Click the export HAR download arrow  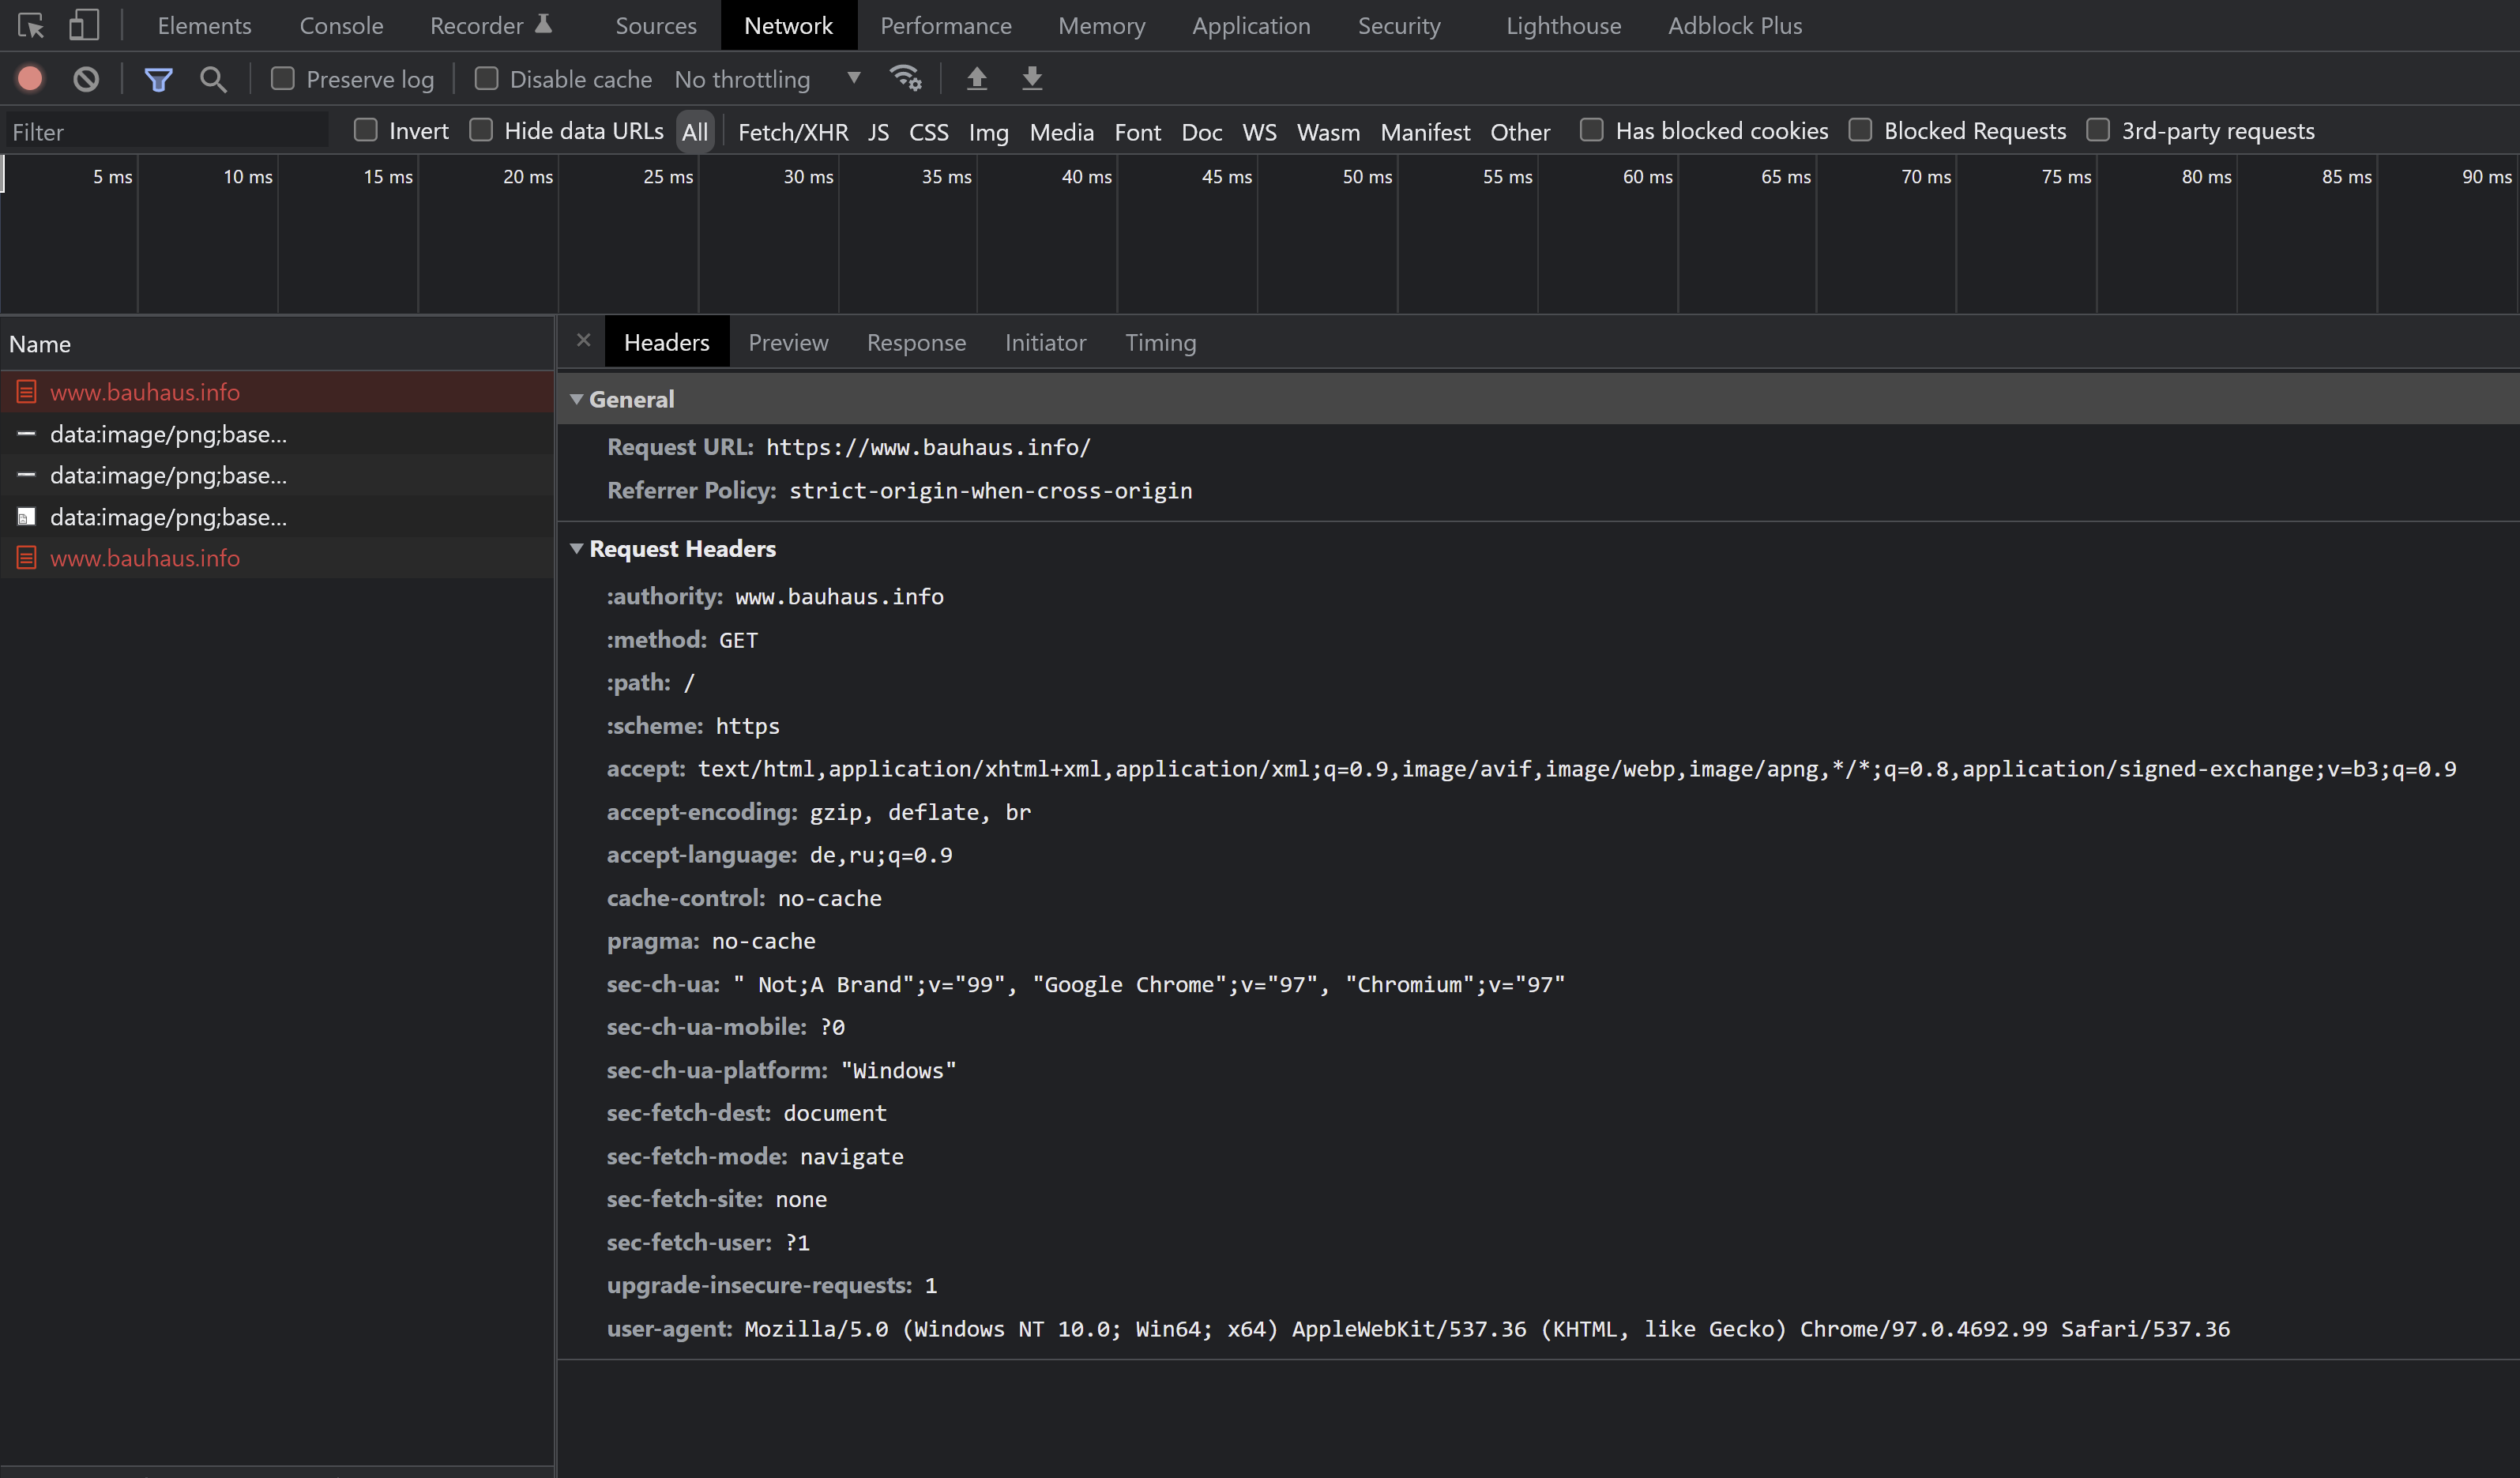click(x=1032, y=79)
